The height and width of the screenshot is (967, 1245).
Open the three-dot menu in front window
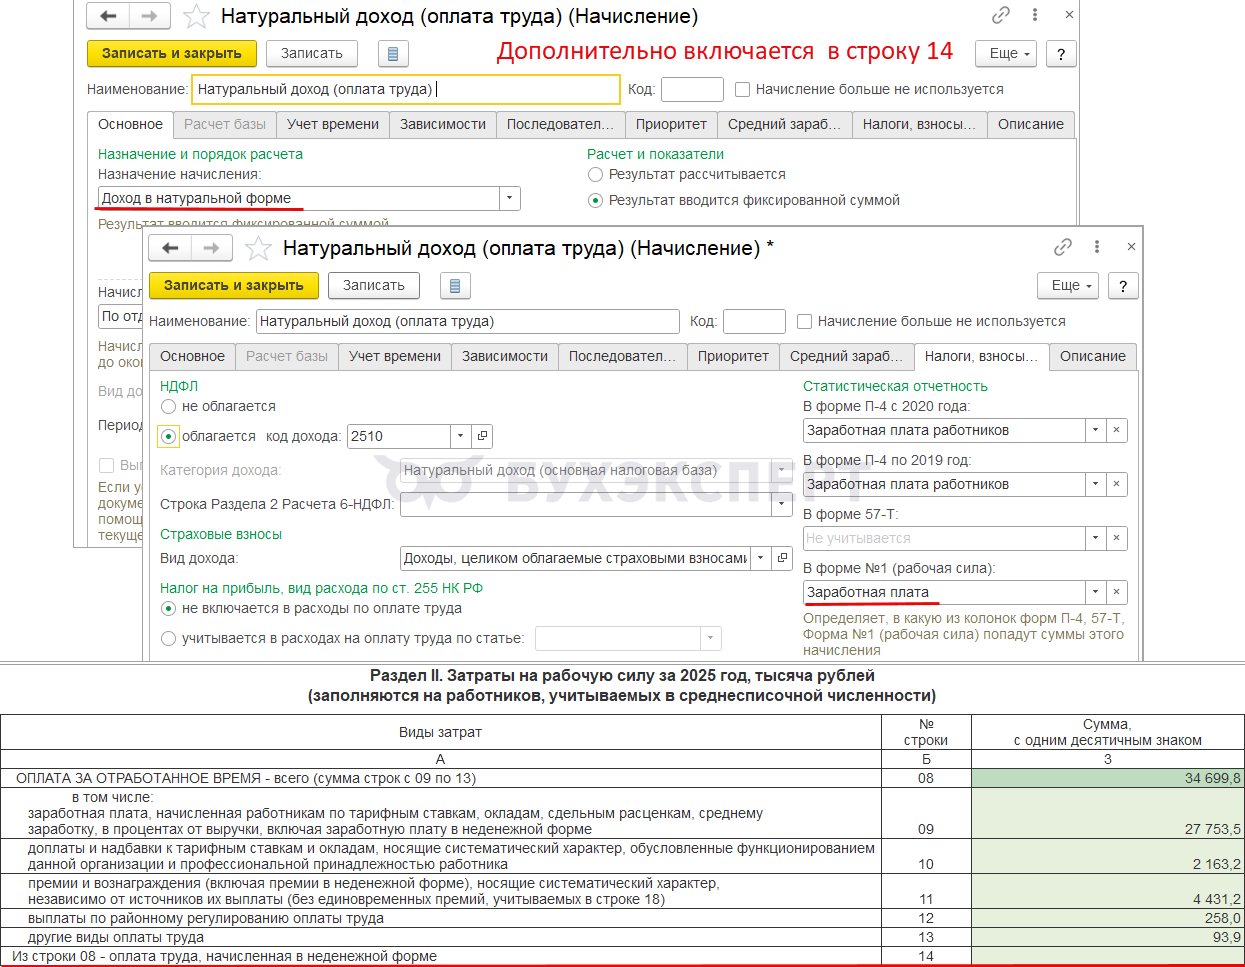(x=1097, y=247)
